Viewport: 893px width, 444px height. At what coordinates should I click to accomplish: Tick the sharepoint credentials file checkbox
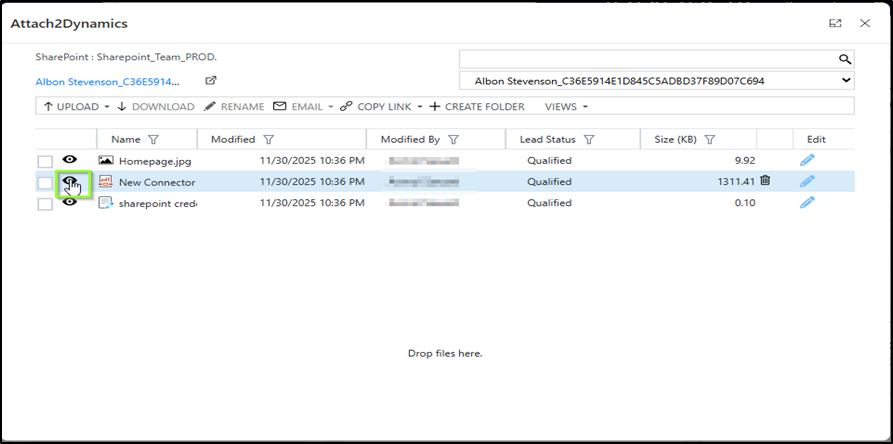tap(45, 204)
